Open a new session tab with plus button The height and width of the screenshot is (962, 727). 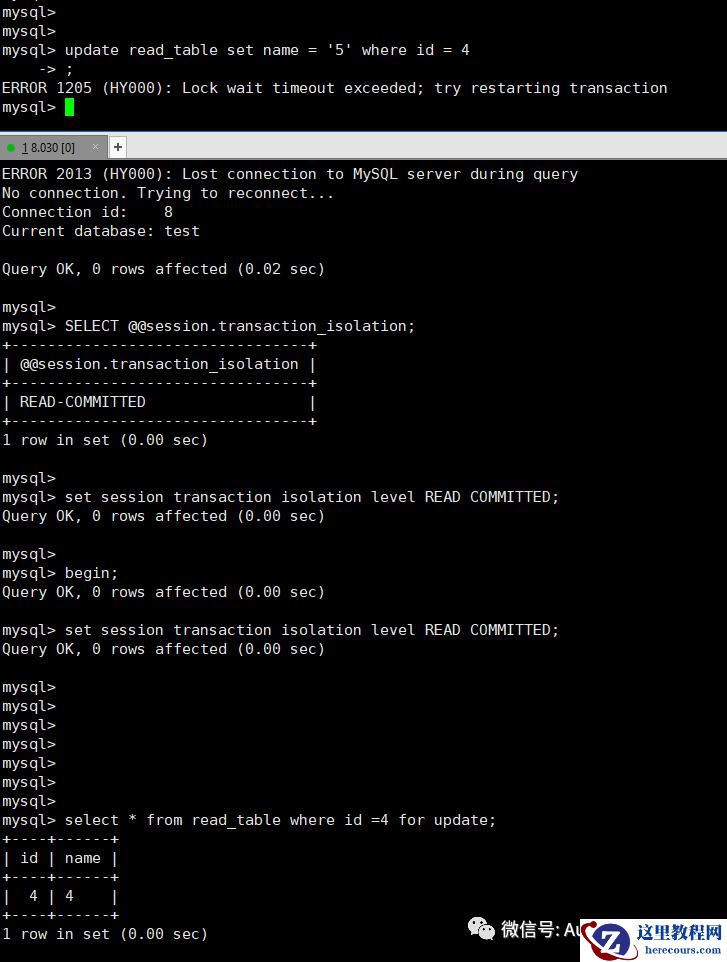point(118,147)
